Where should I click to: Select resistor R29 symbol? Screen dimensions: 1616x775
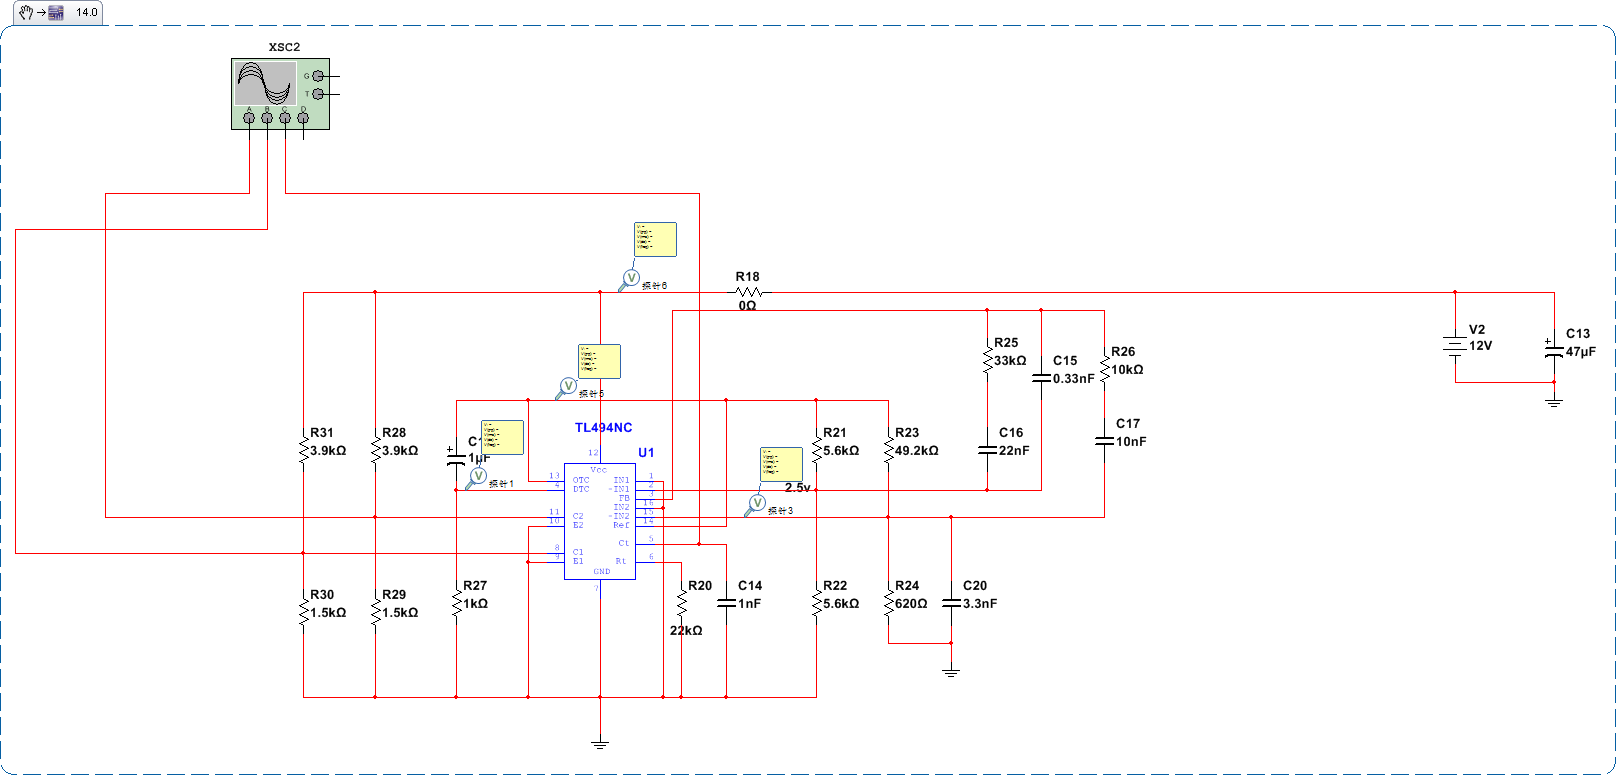[375, 612]
